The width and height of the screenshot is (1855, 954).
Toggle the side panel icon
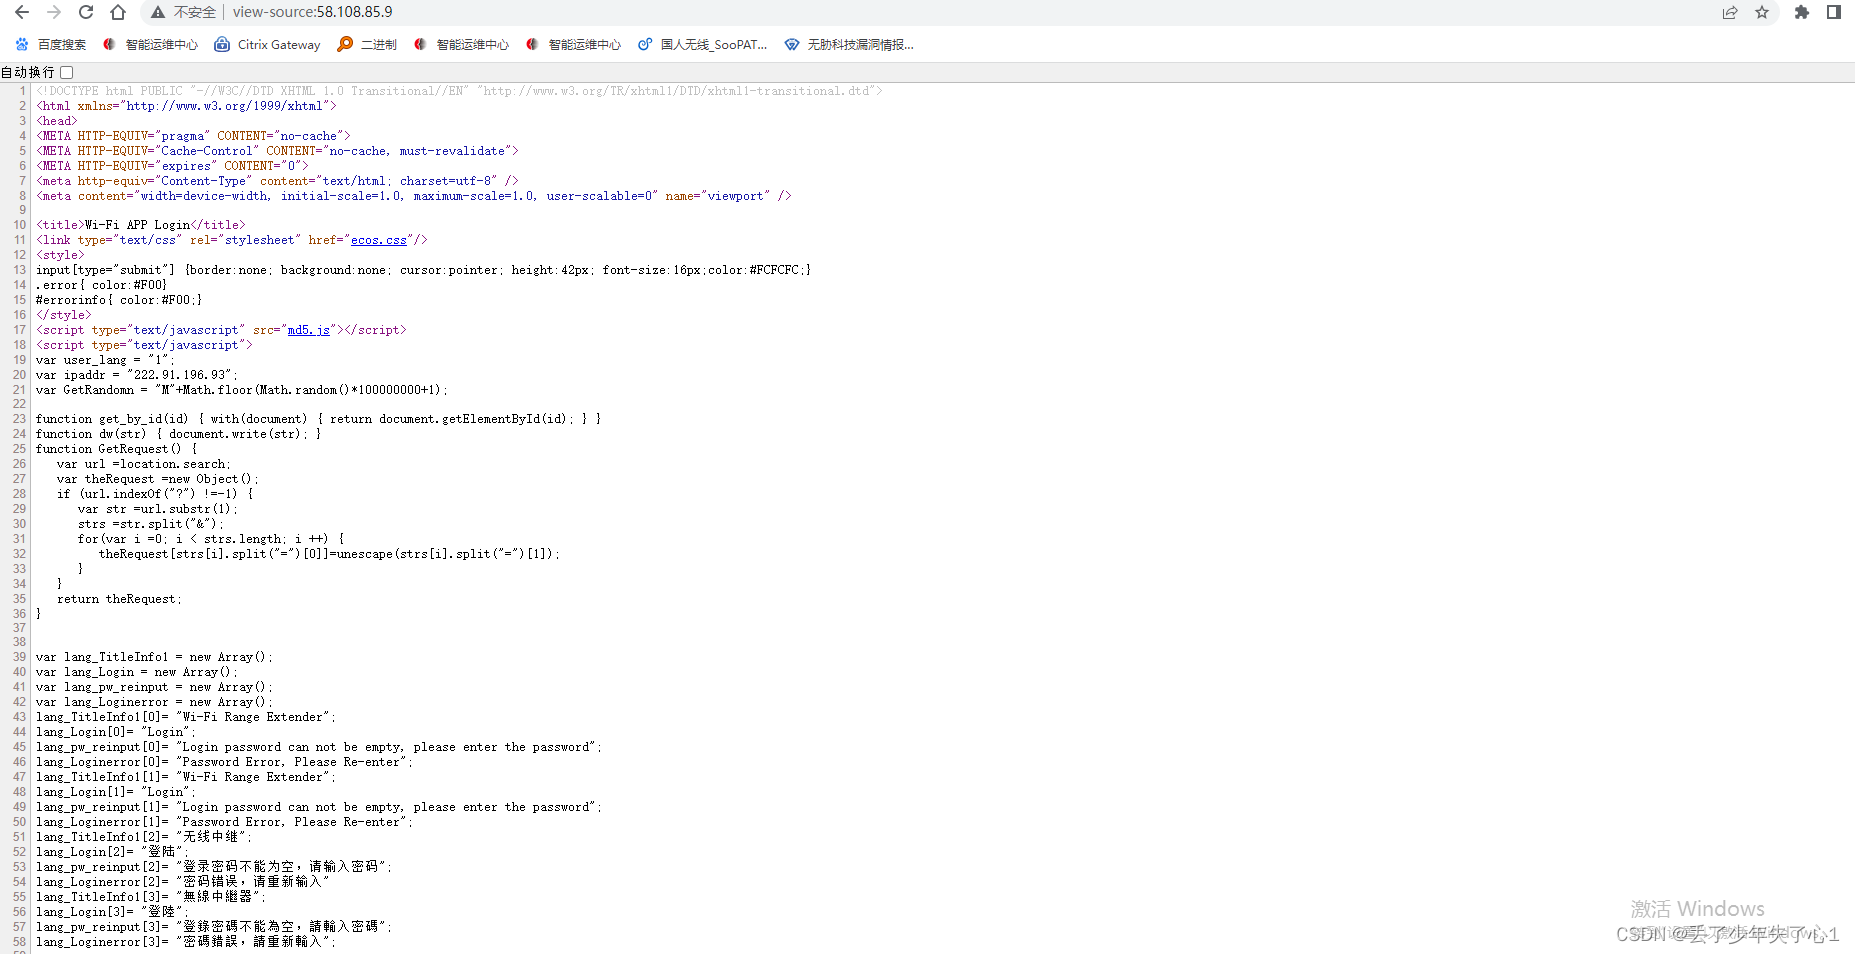pyautogui.click(x=1834, y=12)
